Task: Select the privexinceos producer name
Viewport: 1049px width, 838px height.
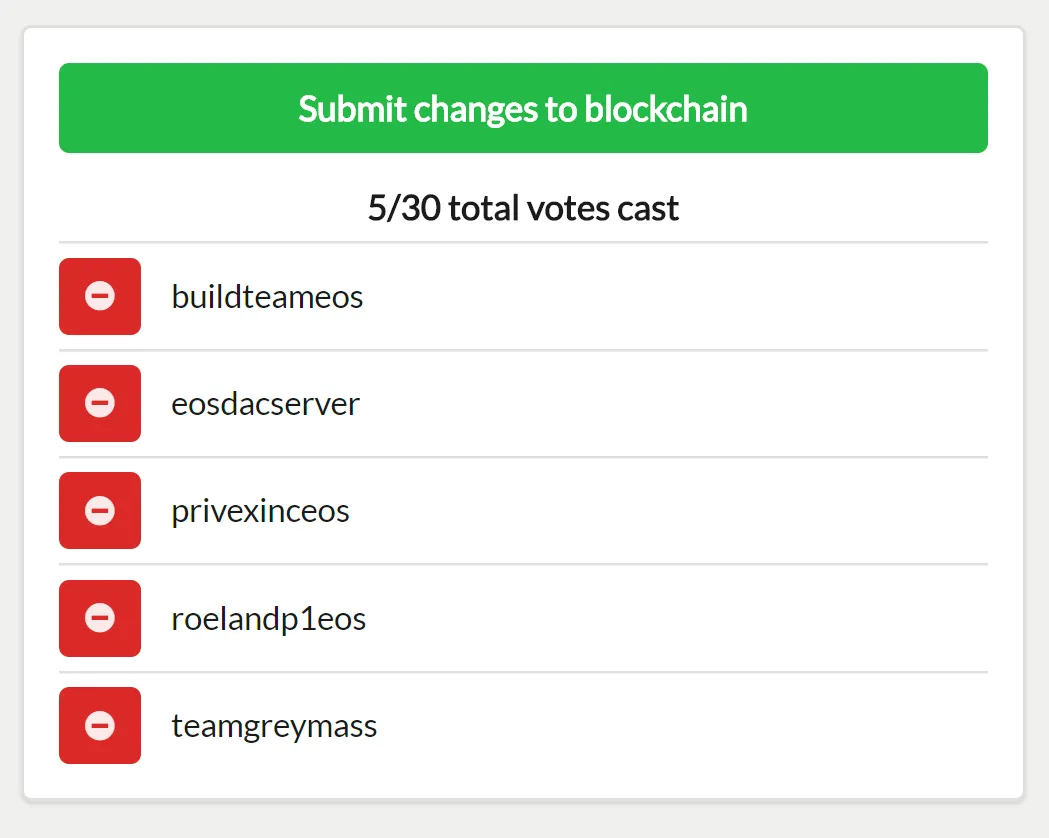Action: (x=260, y=512)
